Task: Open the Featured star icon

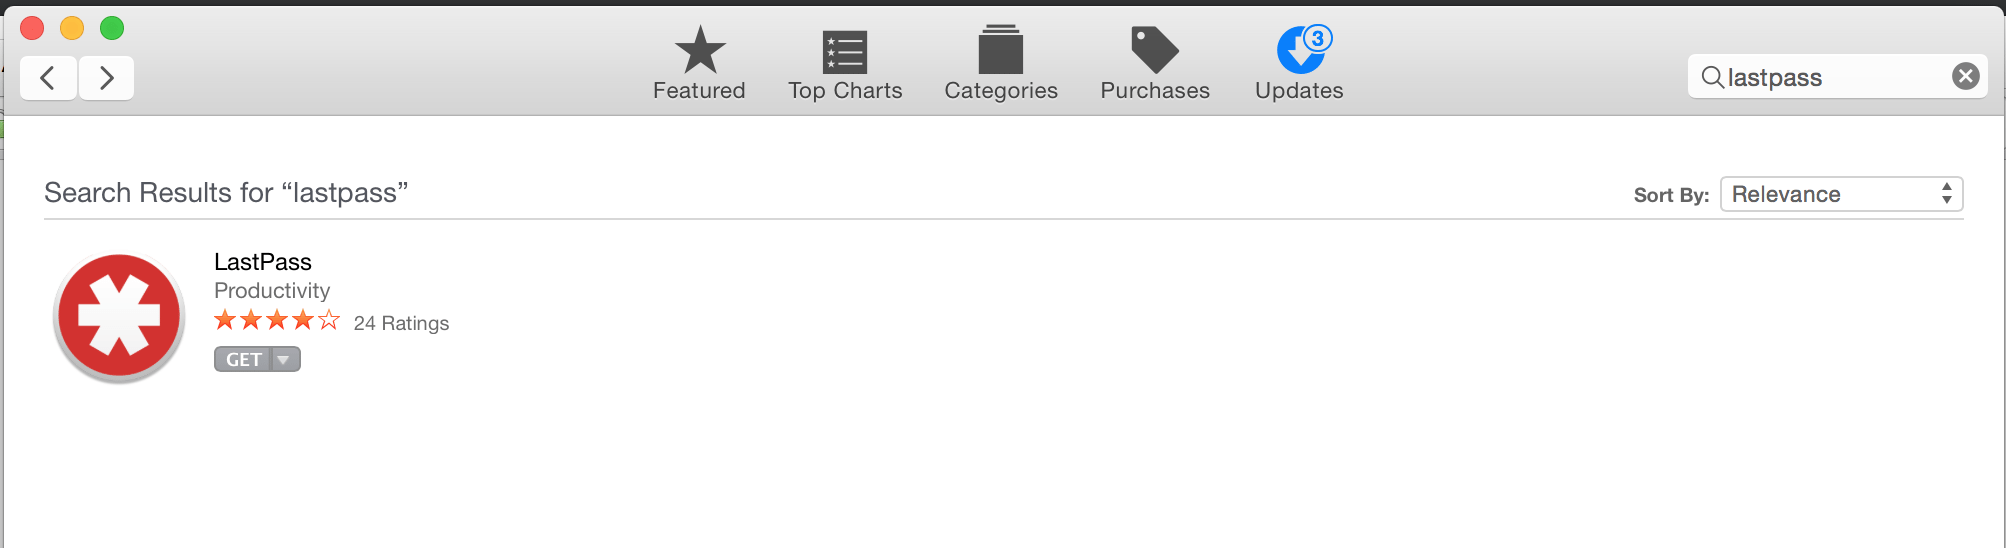Action: (700, 50)
